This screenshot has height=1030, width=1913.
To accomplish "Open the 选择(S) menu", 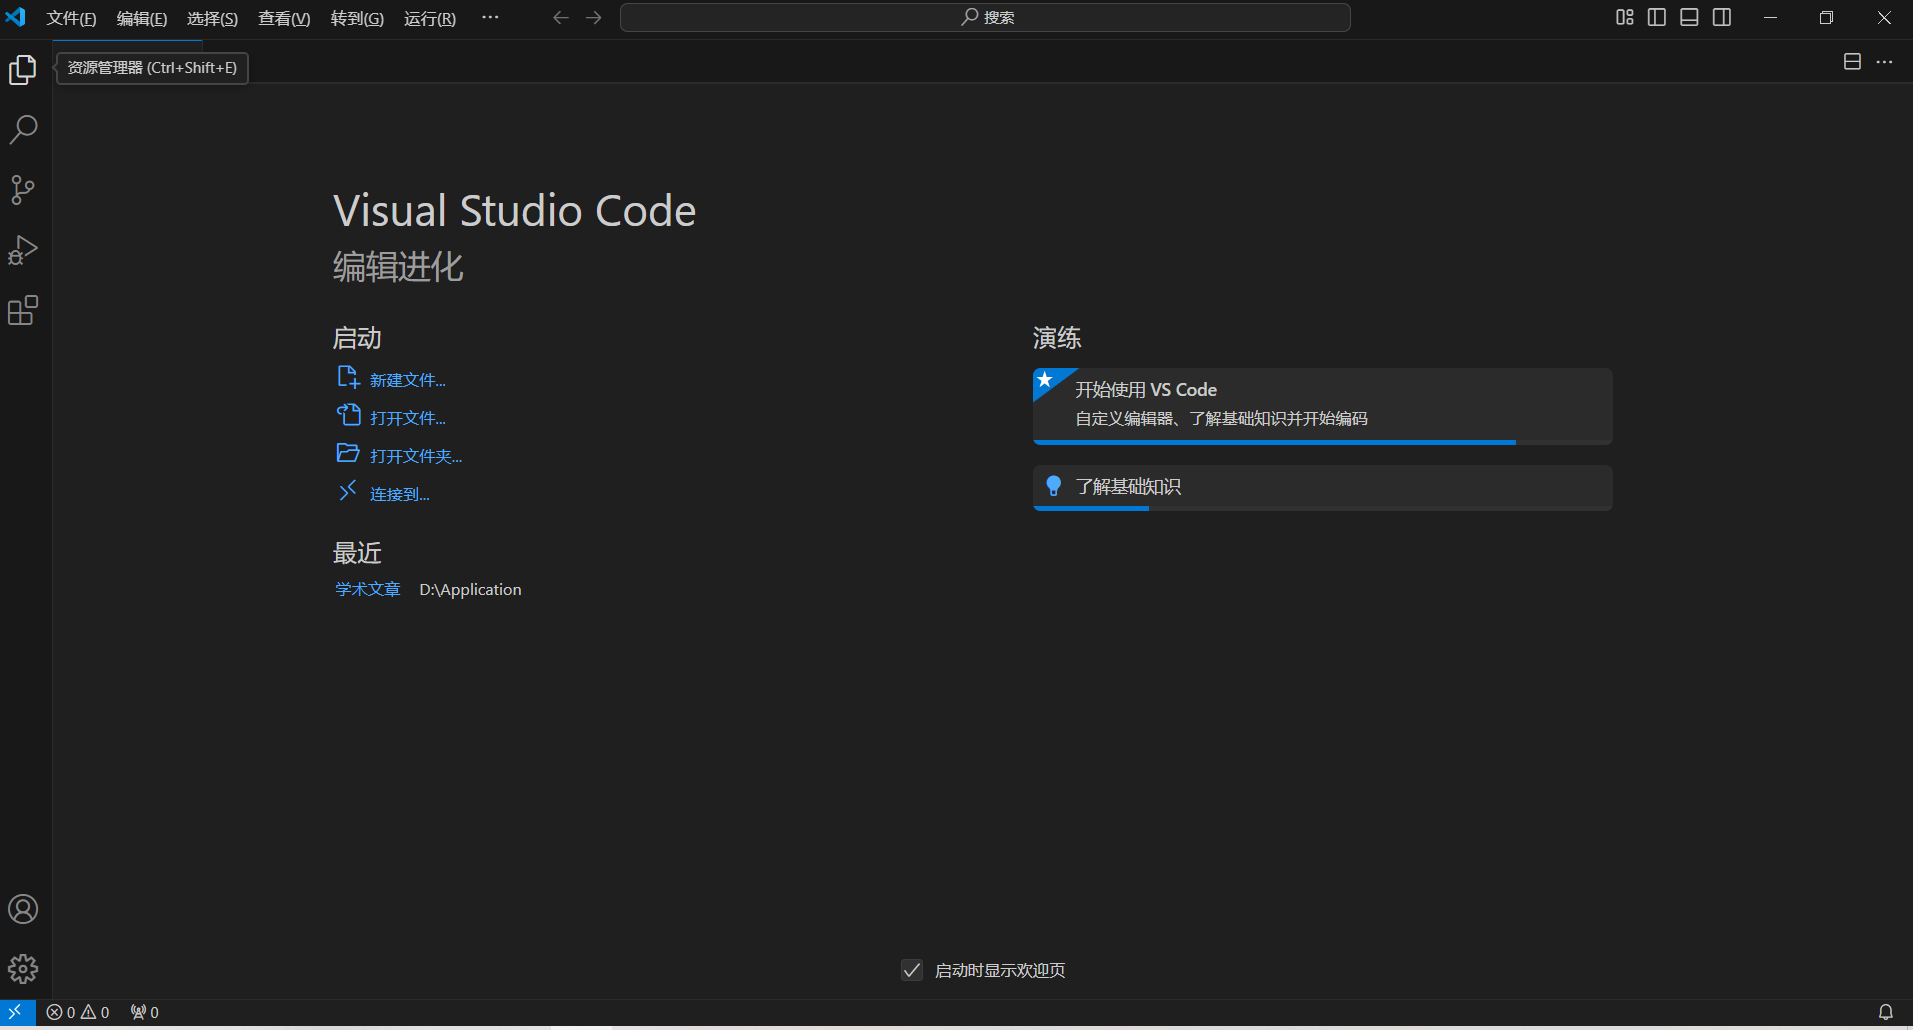I will (212, 18).
